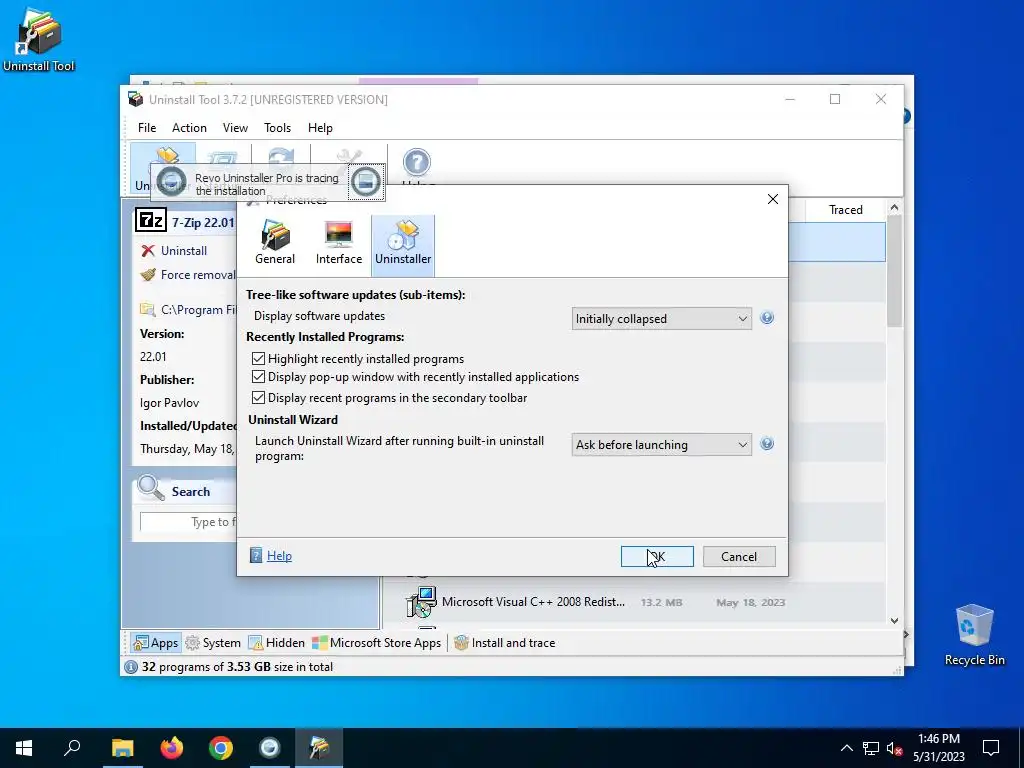This screenshot has height=768, width=1024.
Task: Toggle Display pop-up window with recently installed applications
Action: tap(259, 377)
